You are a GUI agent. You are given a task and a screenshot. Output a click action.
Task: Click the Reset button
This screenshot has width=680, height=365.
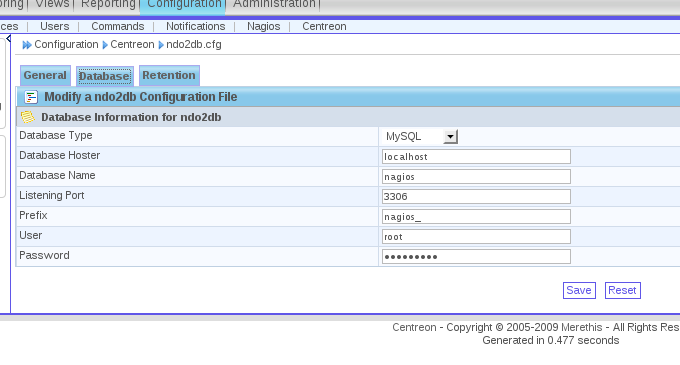(622, 290)
